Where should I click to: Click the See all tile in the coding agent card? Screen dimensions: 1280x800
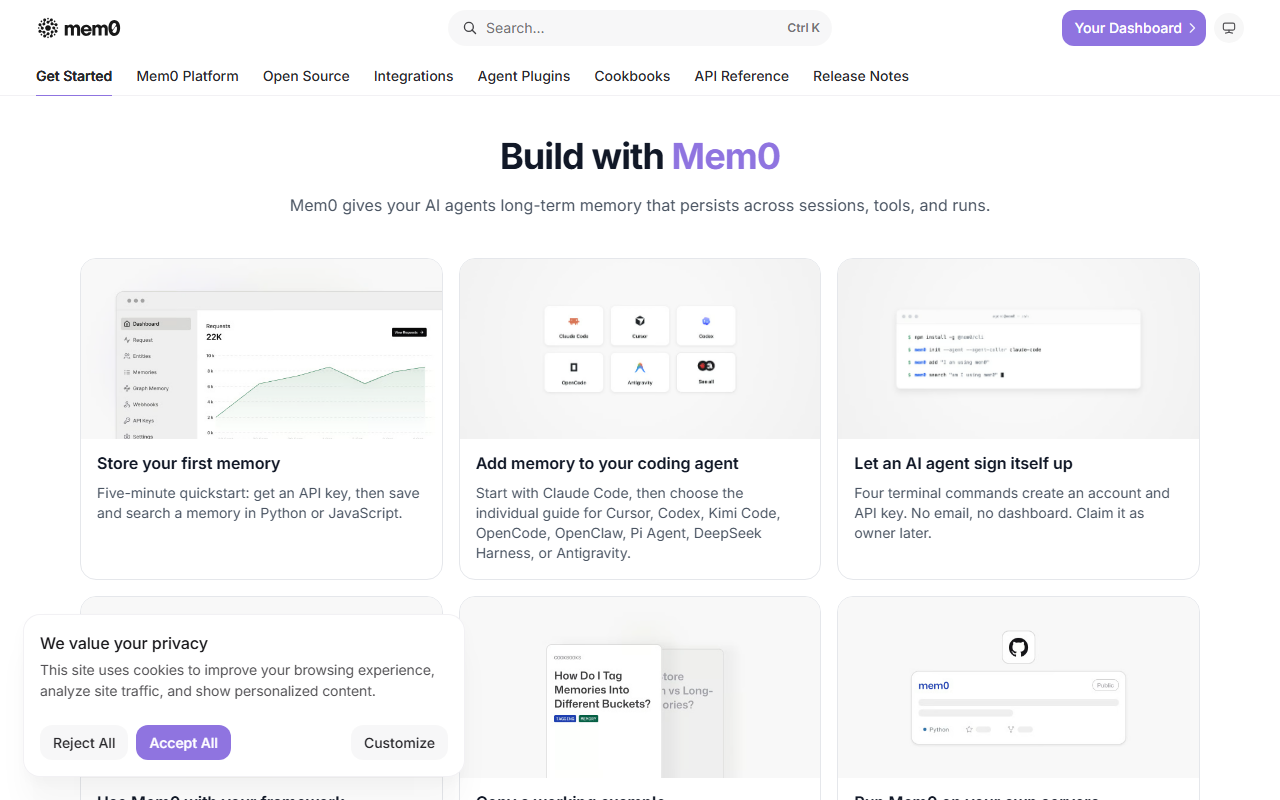coord(706,372)
